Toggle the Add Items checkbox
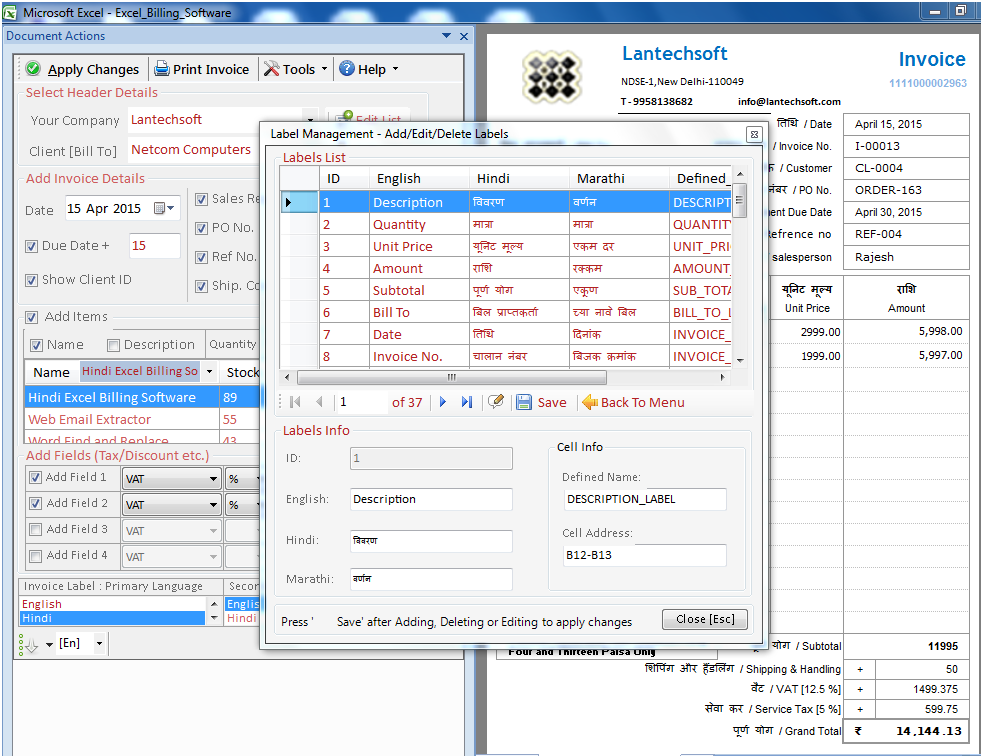981x756 pixels. (31, 317)
